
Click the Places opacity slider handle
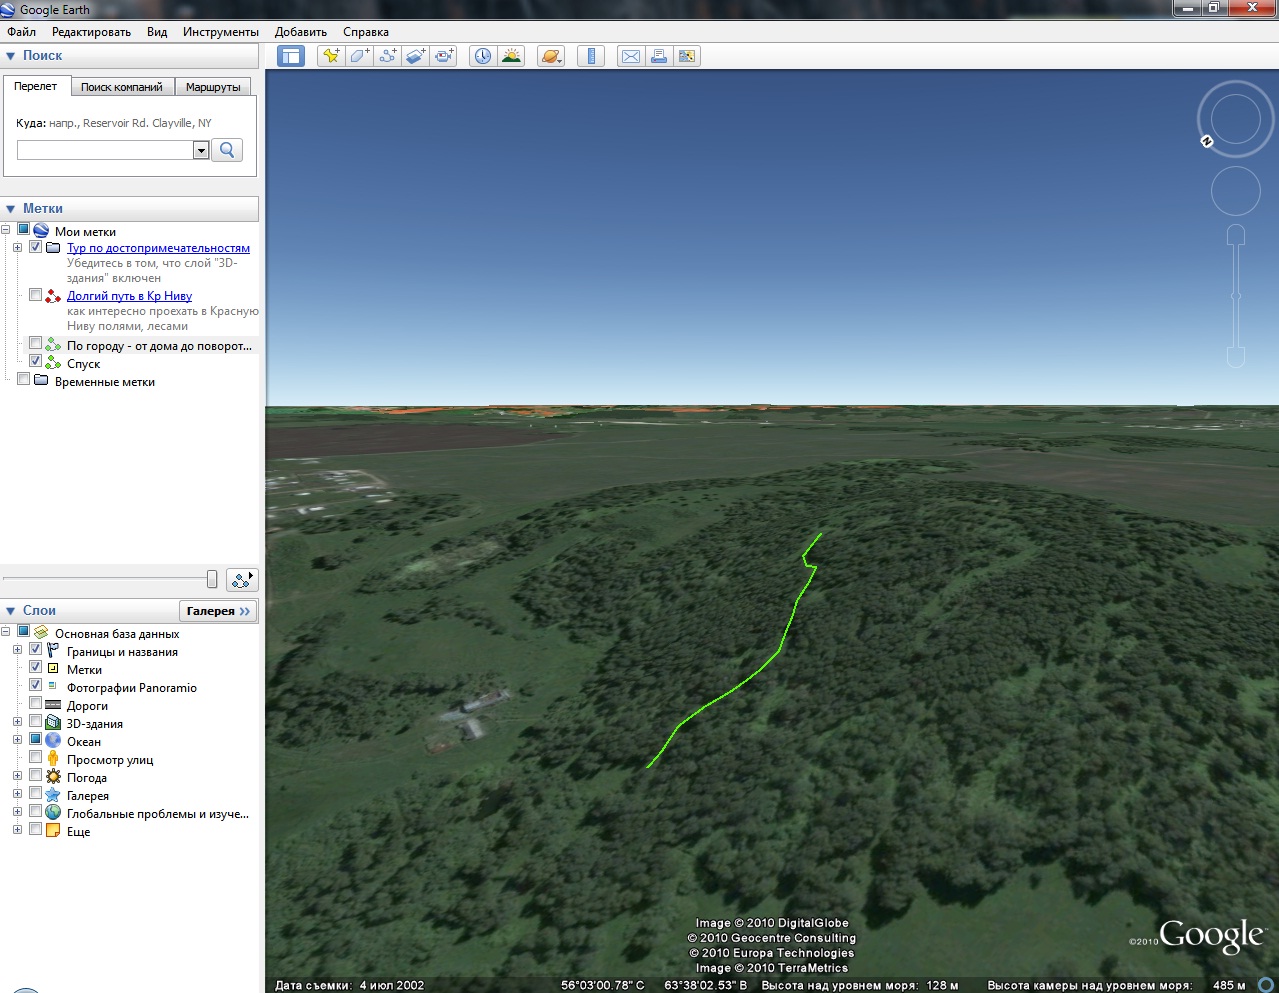212,579
